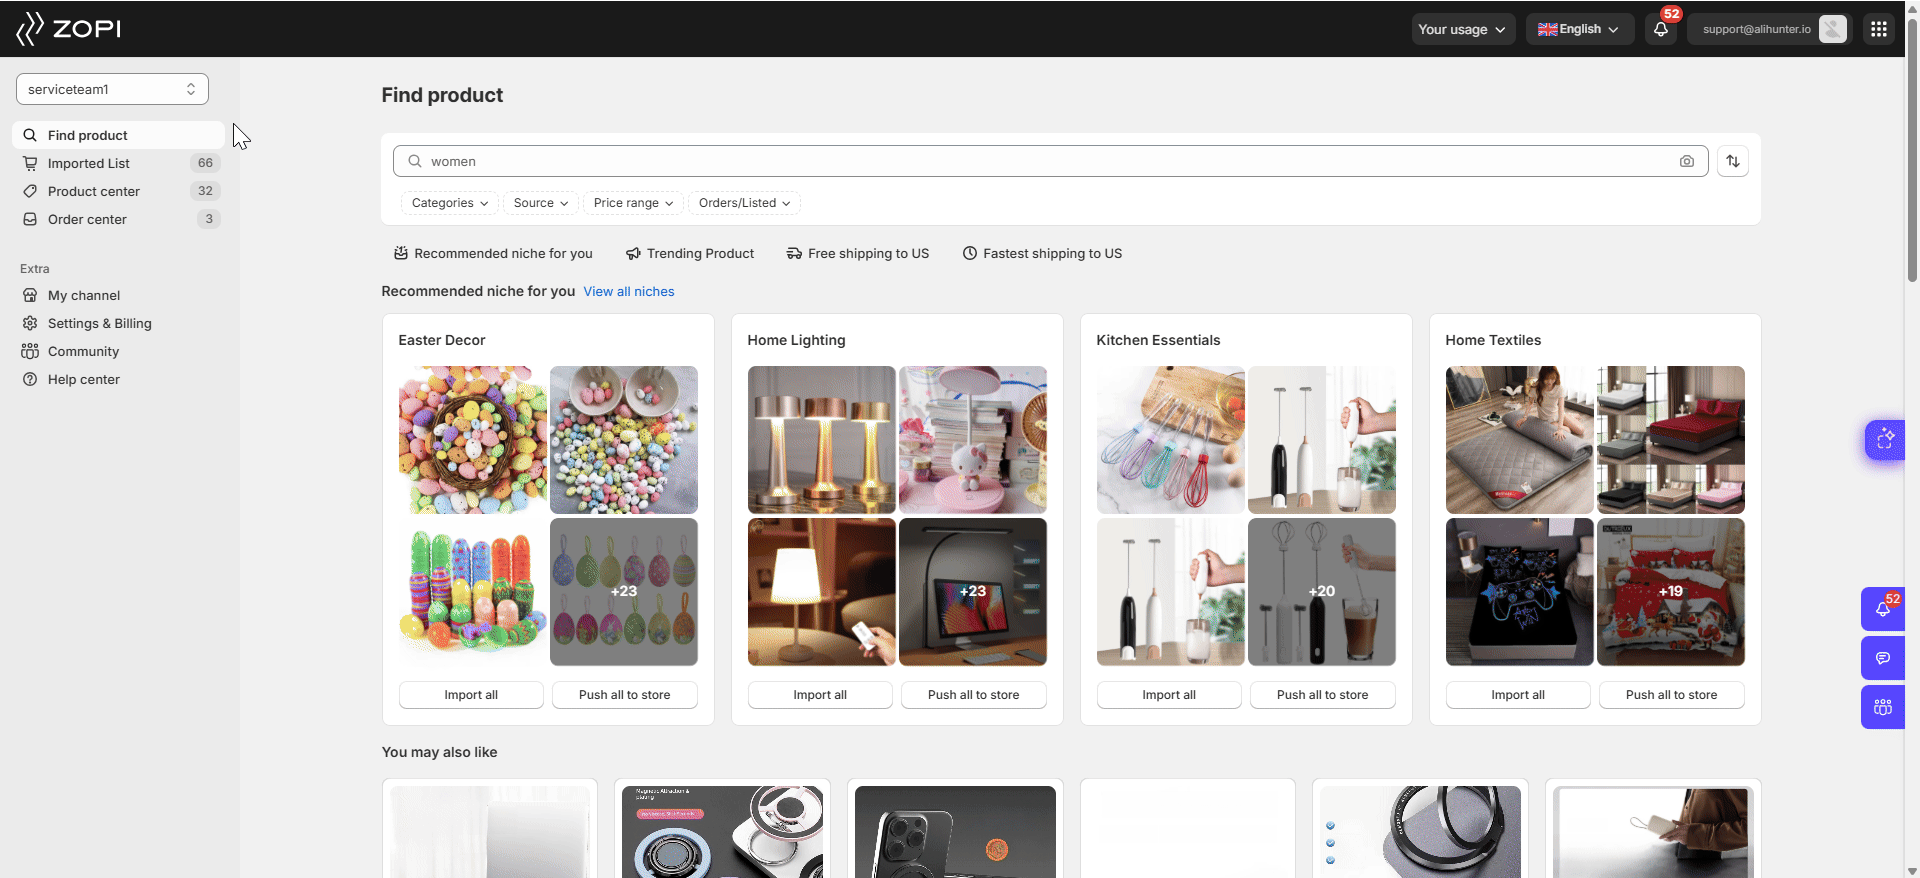Screen dimensions: 1920x878
Task: Click the floating AI sparkle button
Action: point(1885,439)
